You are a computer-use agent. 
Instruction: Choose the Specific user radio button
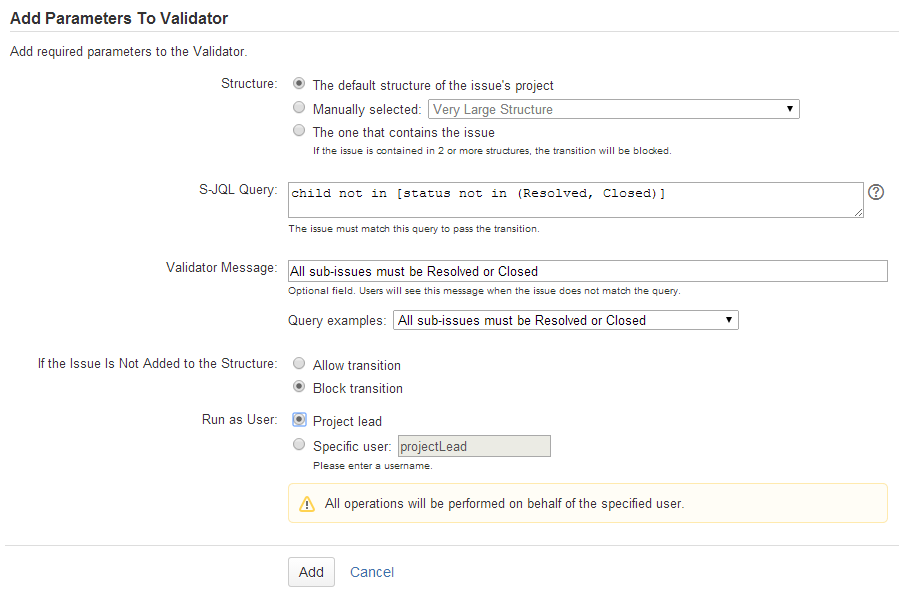[299, 445]
